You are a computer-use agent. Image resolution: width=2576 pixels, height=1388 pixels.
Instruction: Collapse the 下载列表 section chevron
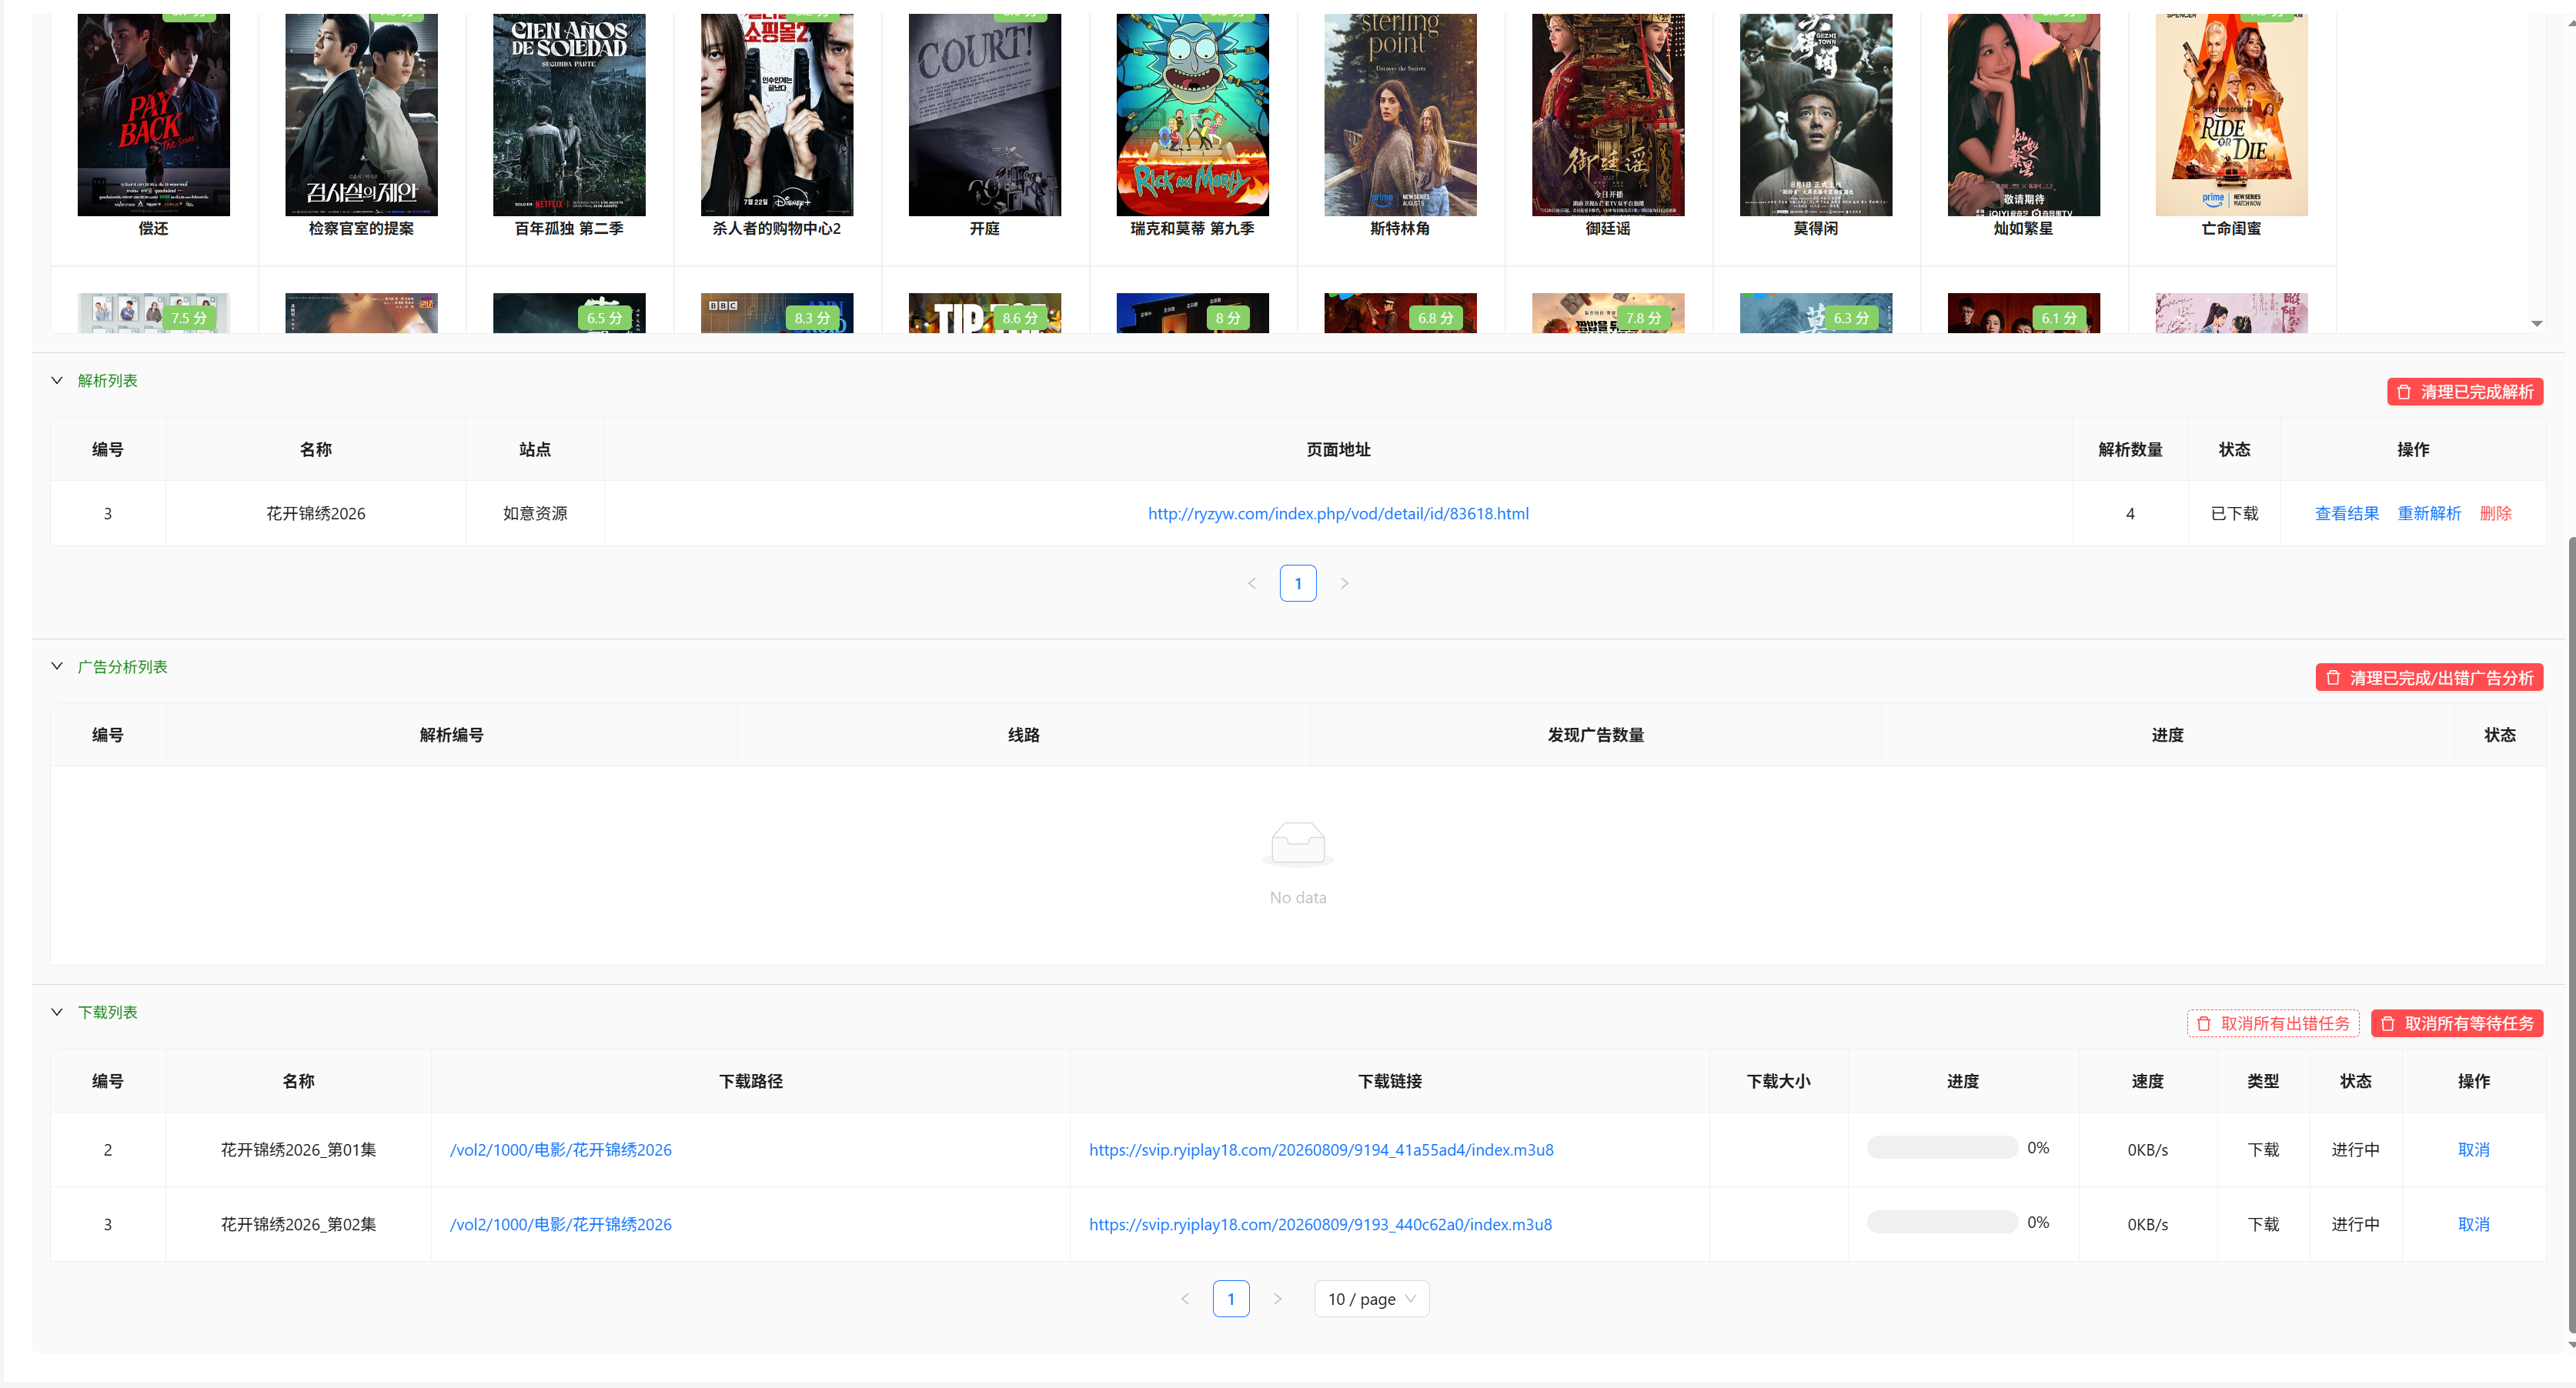pyautogui.click(x=57, y=1012)
